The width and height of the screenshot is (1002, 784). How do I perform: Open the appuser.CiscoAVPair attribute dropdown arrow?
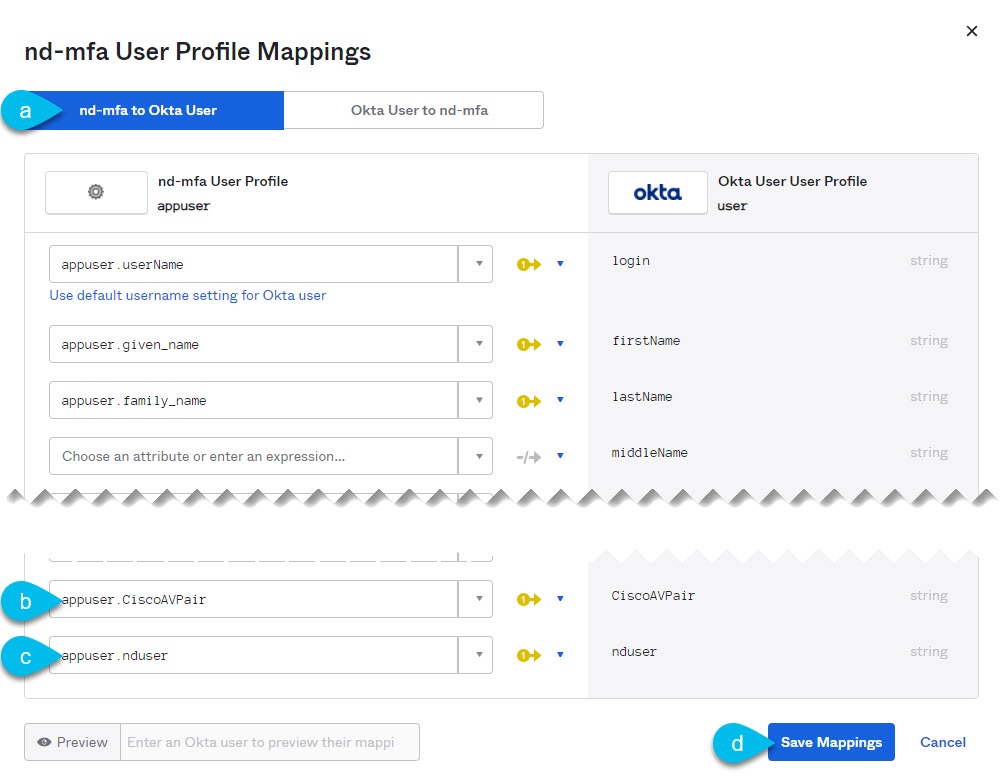(x=475, y=599)
